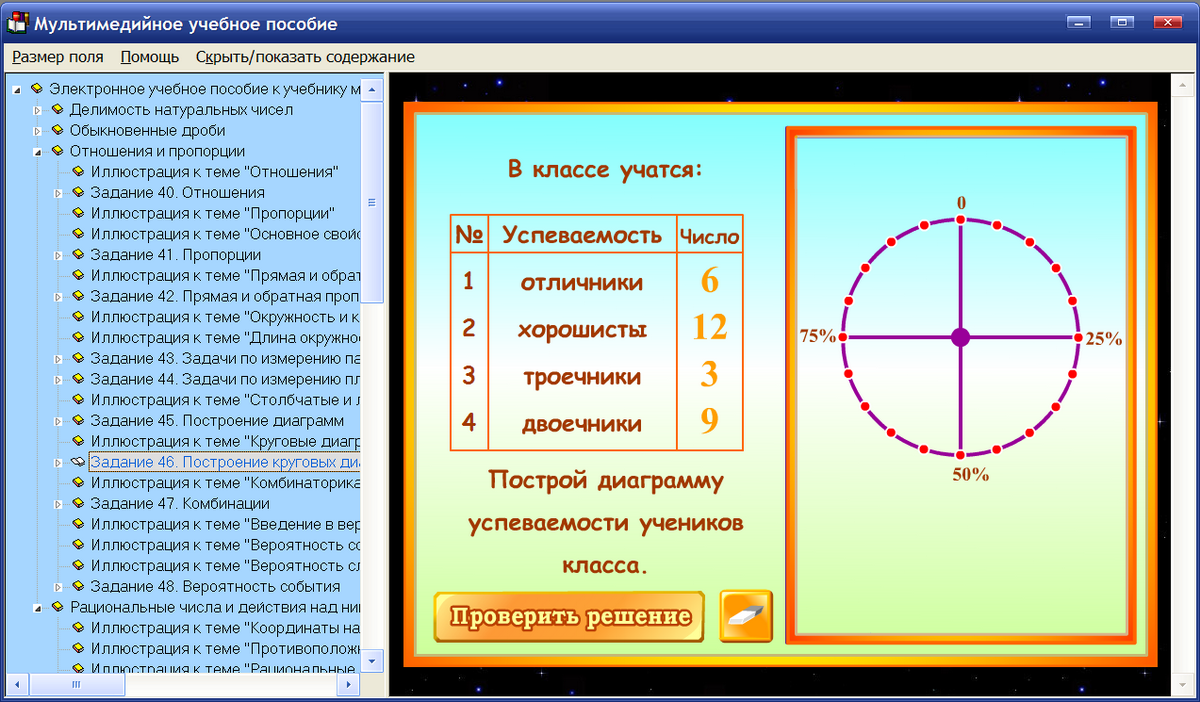Click the yellow book icon beside "Отношения и пропорции"
This screenshot has height=702, width=1200.
(x=58, y=151)
